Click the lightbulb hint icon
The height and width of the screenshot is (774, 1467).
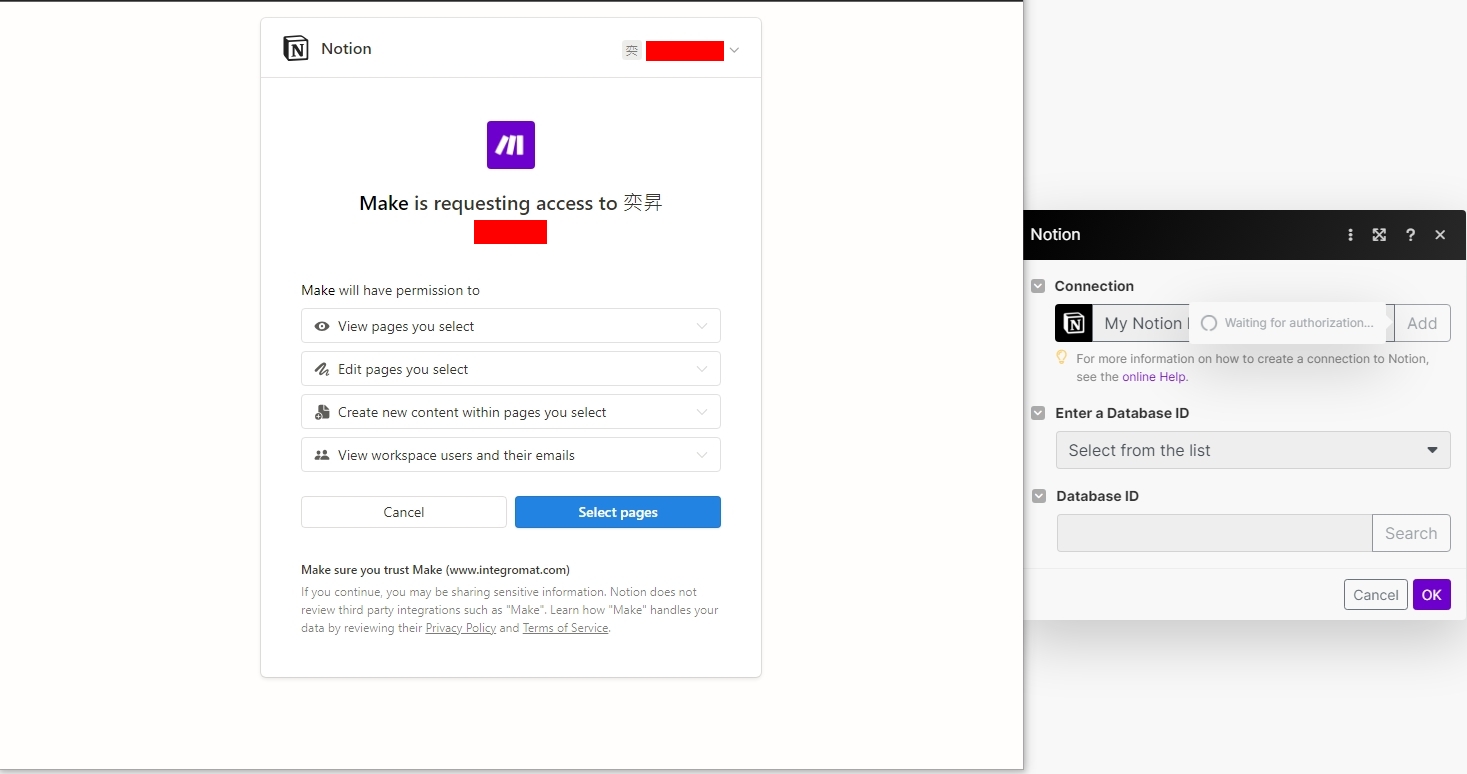(1062, 357)
